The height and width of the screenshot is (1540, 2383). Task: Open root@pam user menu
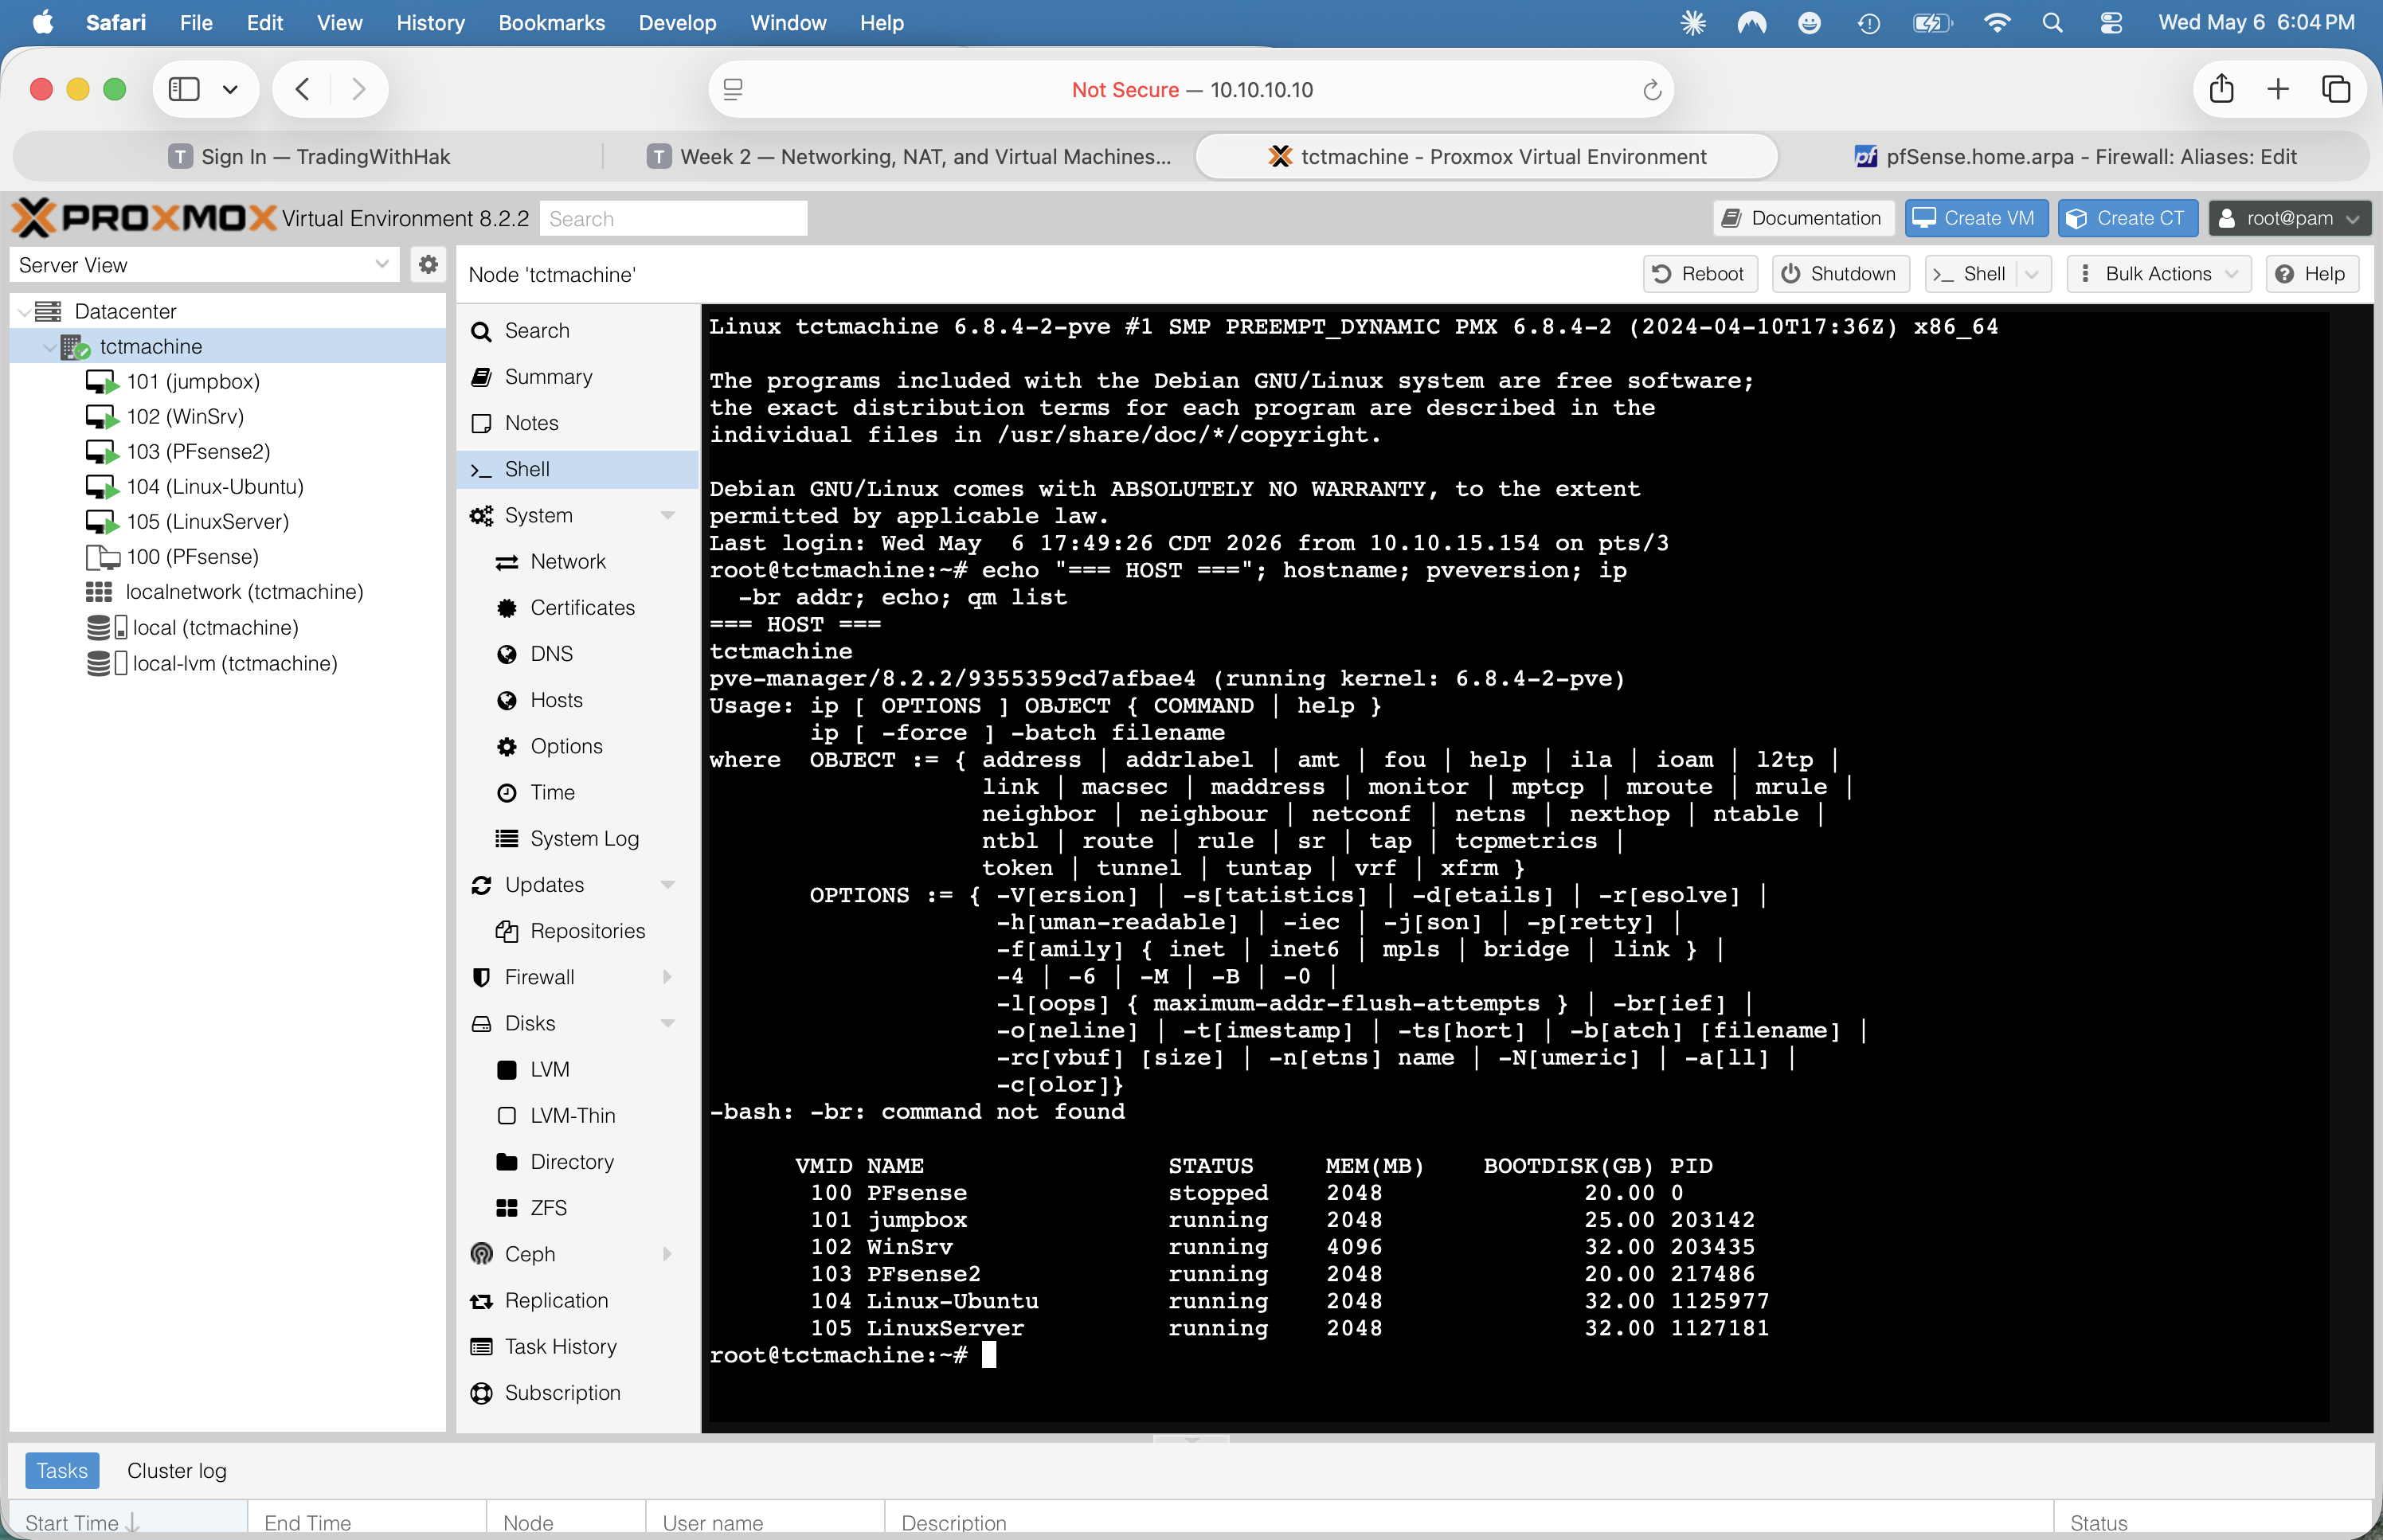pos(2289,218)
